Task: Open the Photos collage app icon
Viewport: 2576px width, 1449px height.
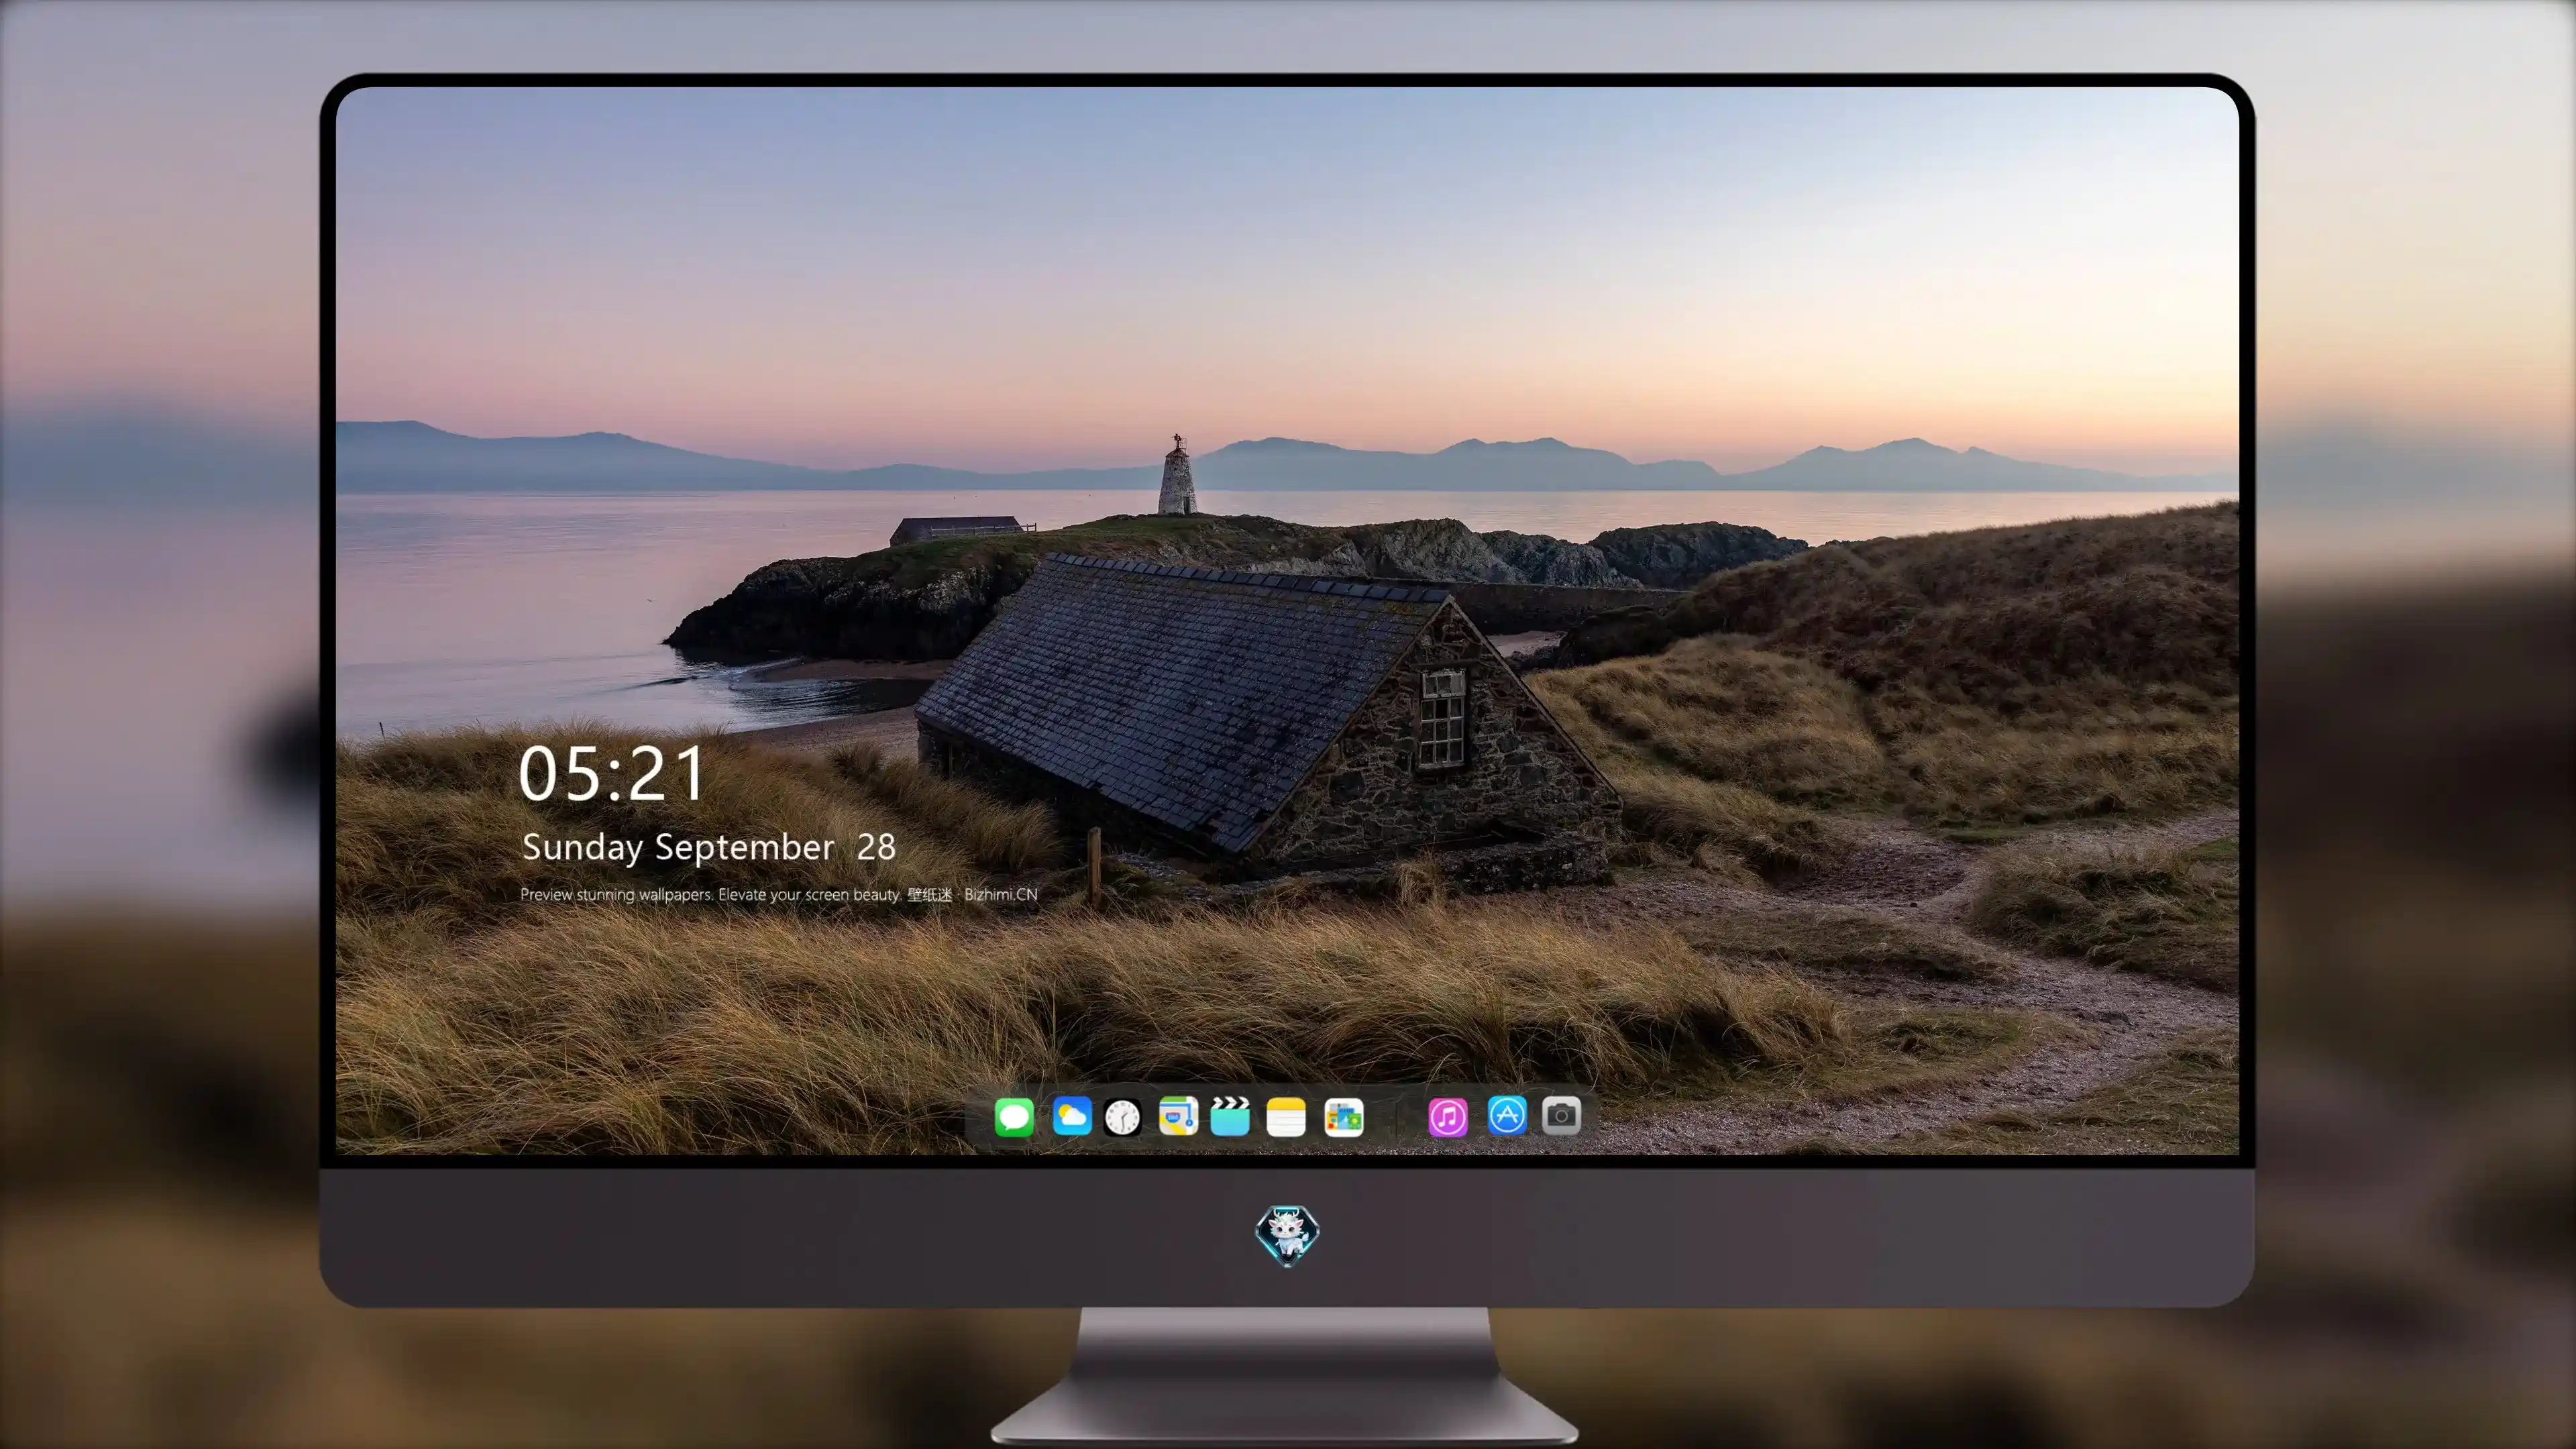Action: pyautogui.click(x=1344, y=1116)
